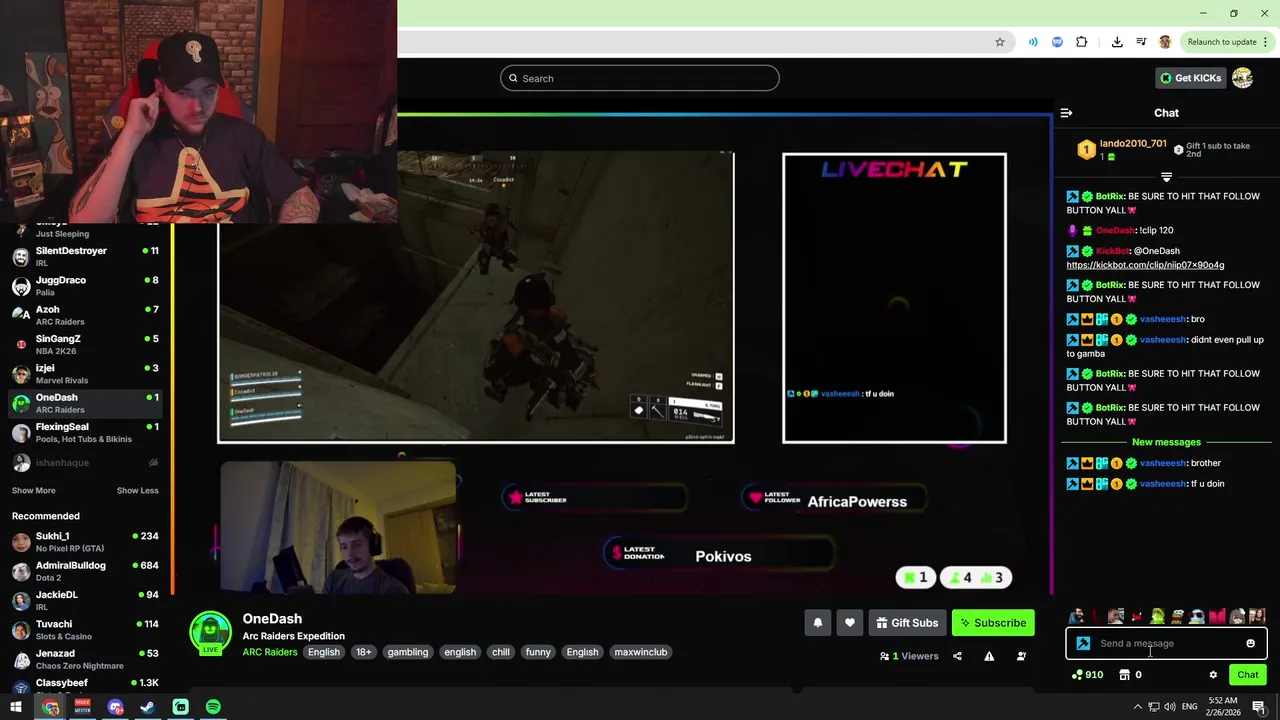The width and height of the screenshot is (1280, 720).
Task: Open SinGangZ channel in sidebar
Action: coord(86,344)
